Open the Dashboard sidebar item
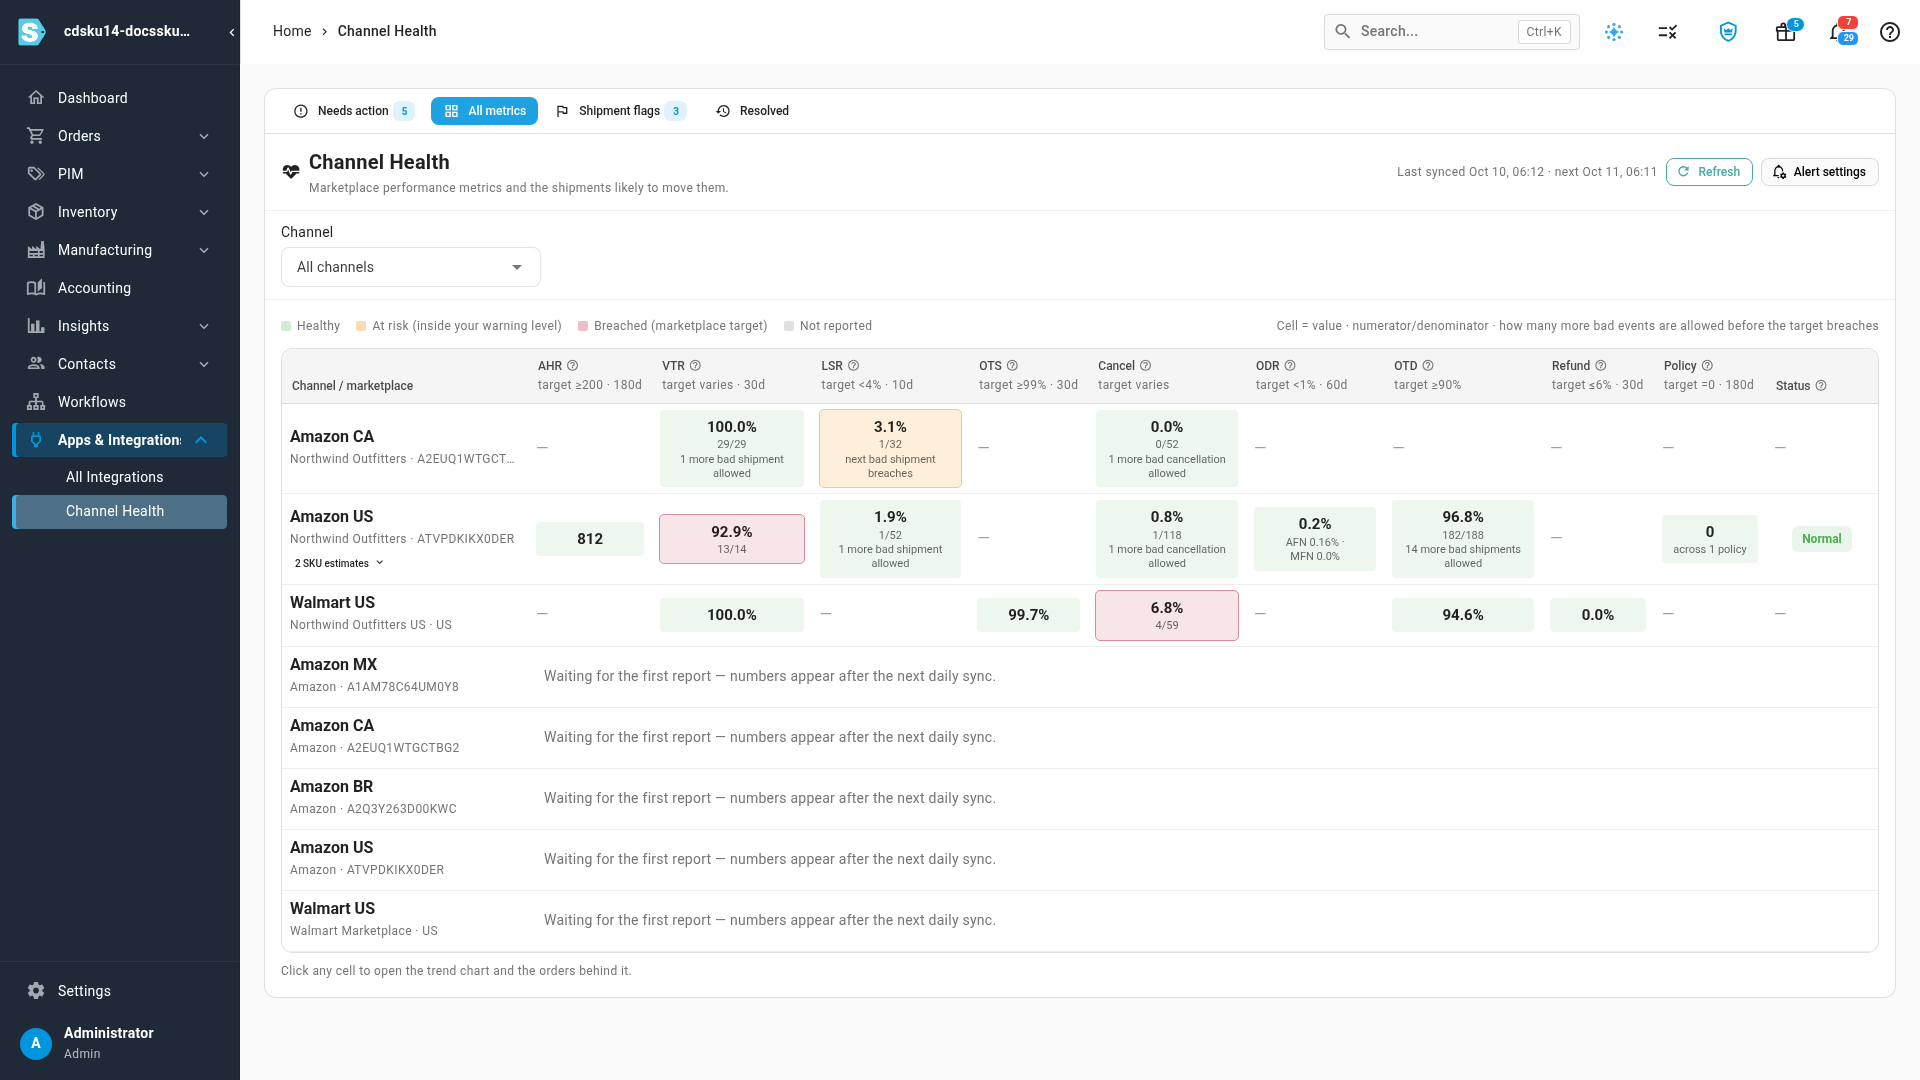This screenshot has height=1080, width=1920. tap(120, 98)
